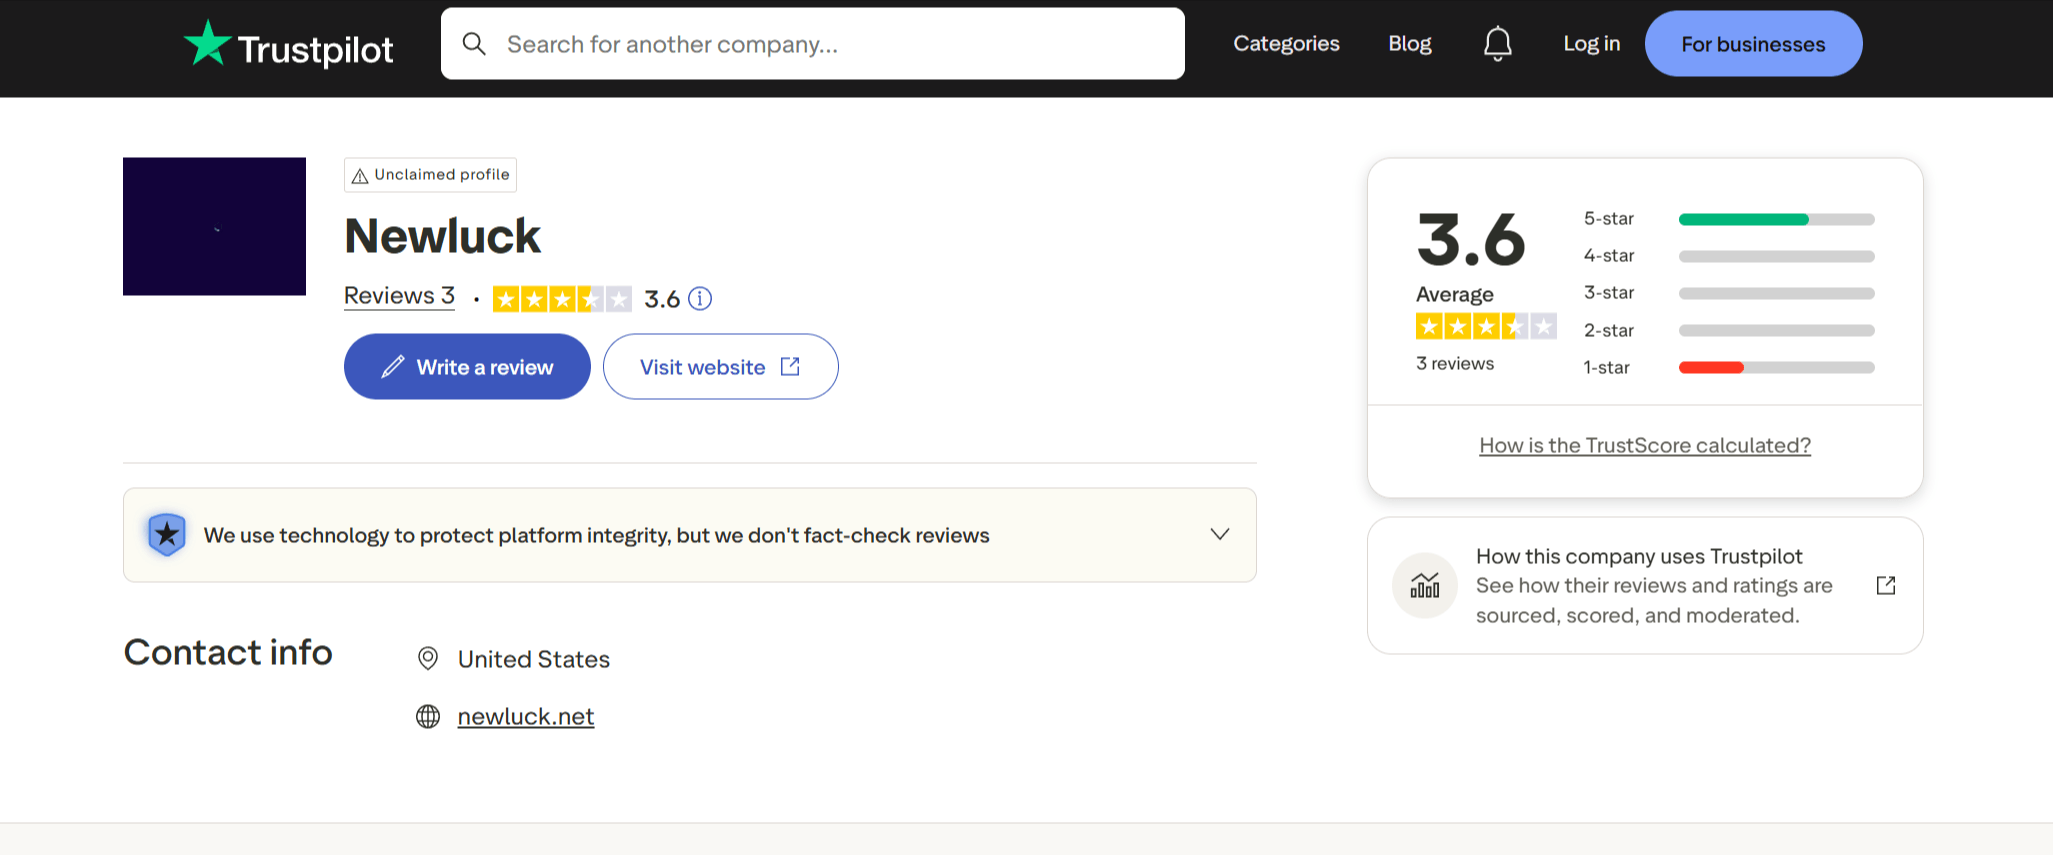Open How is the TrustScore calculated link

[x=1644, y=446]
